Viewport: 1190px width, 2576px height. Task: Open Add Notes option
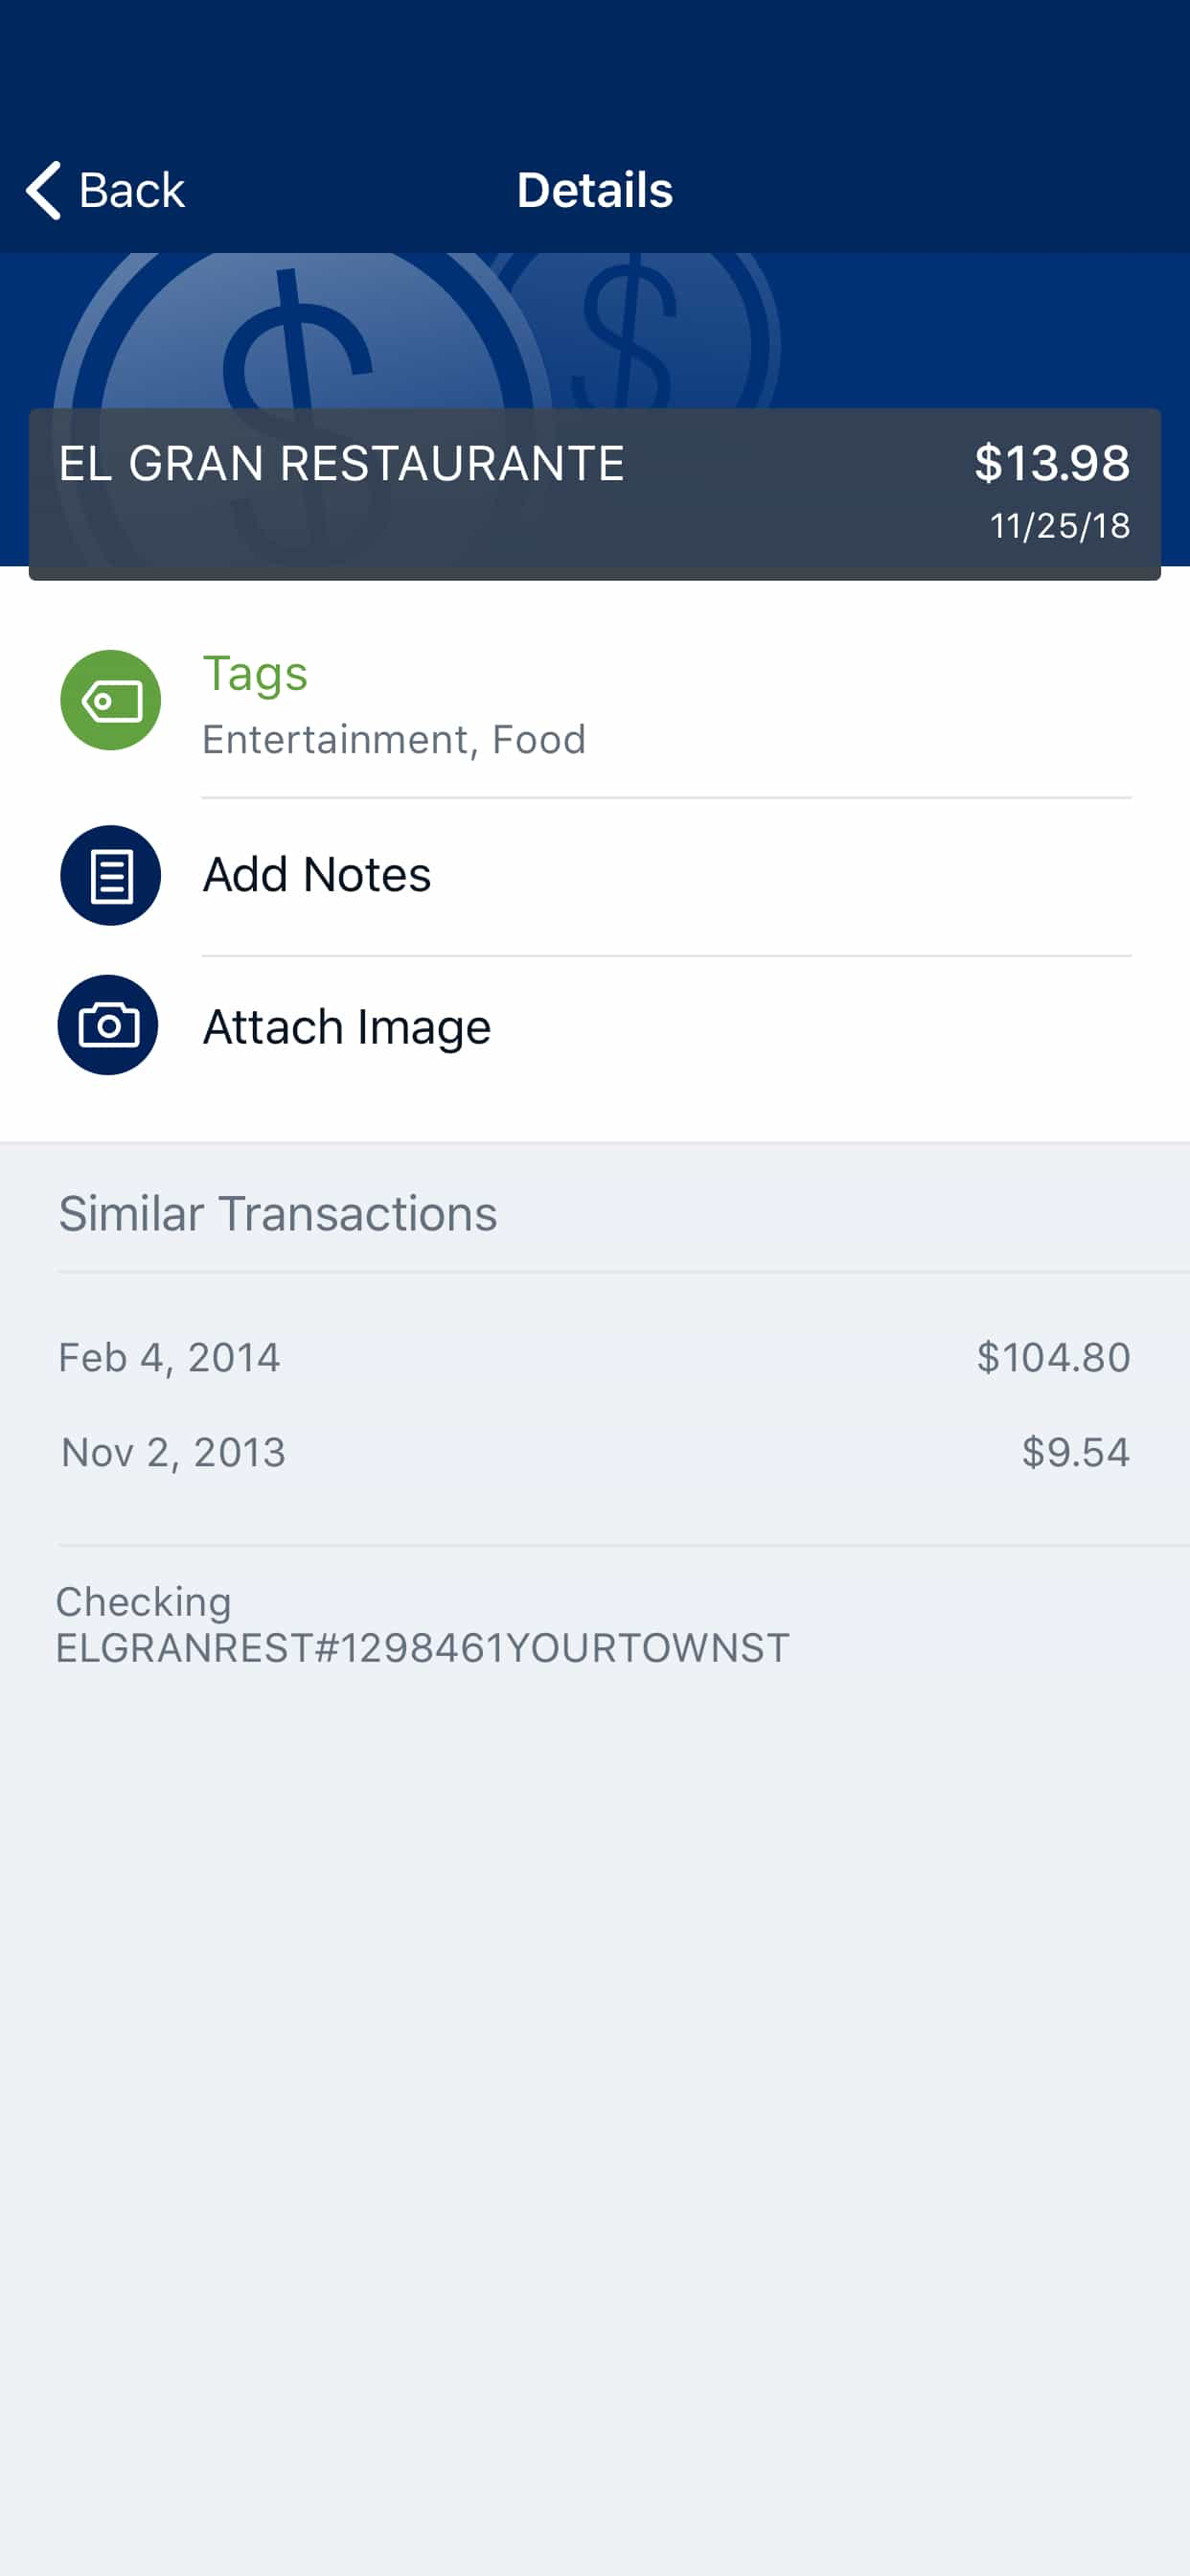317,875
